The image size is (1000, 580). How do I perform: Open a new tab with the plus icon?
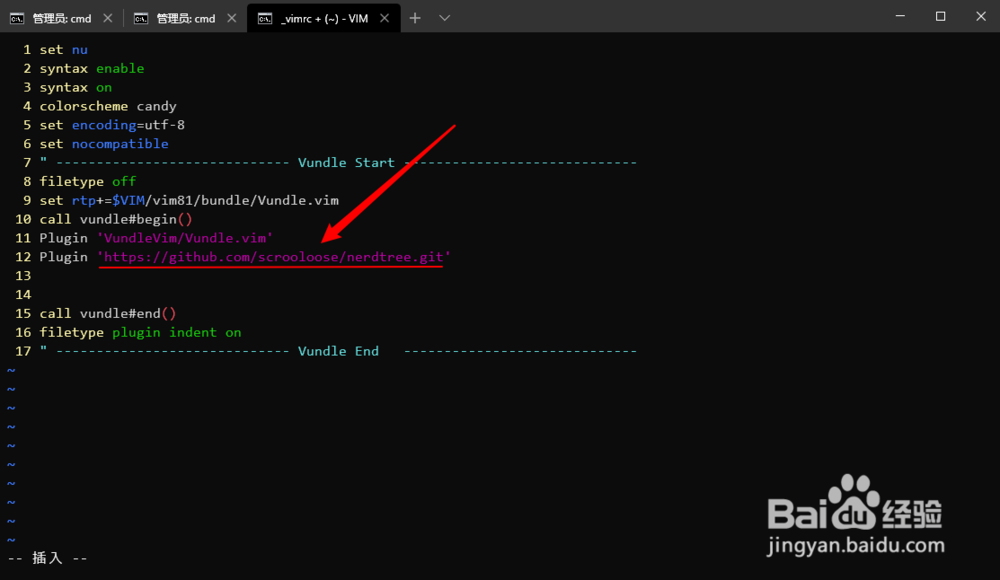[x=414, y=17]
